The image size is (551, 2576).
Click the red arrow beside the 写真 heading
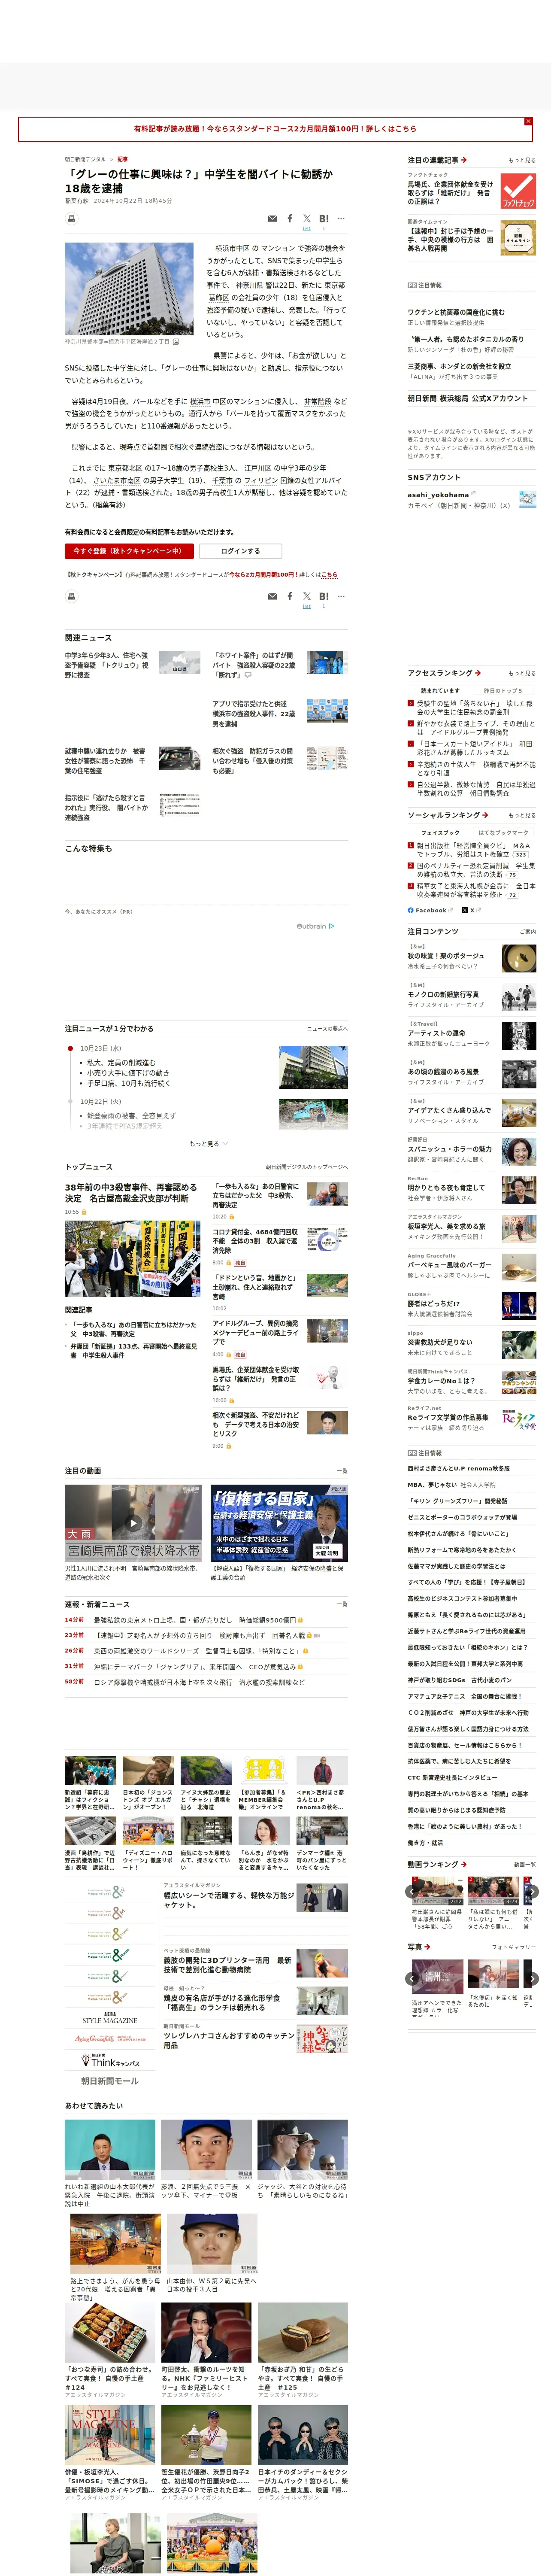coord(427,1947)
